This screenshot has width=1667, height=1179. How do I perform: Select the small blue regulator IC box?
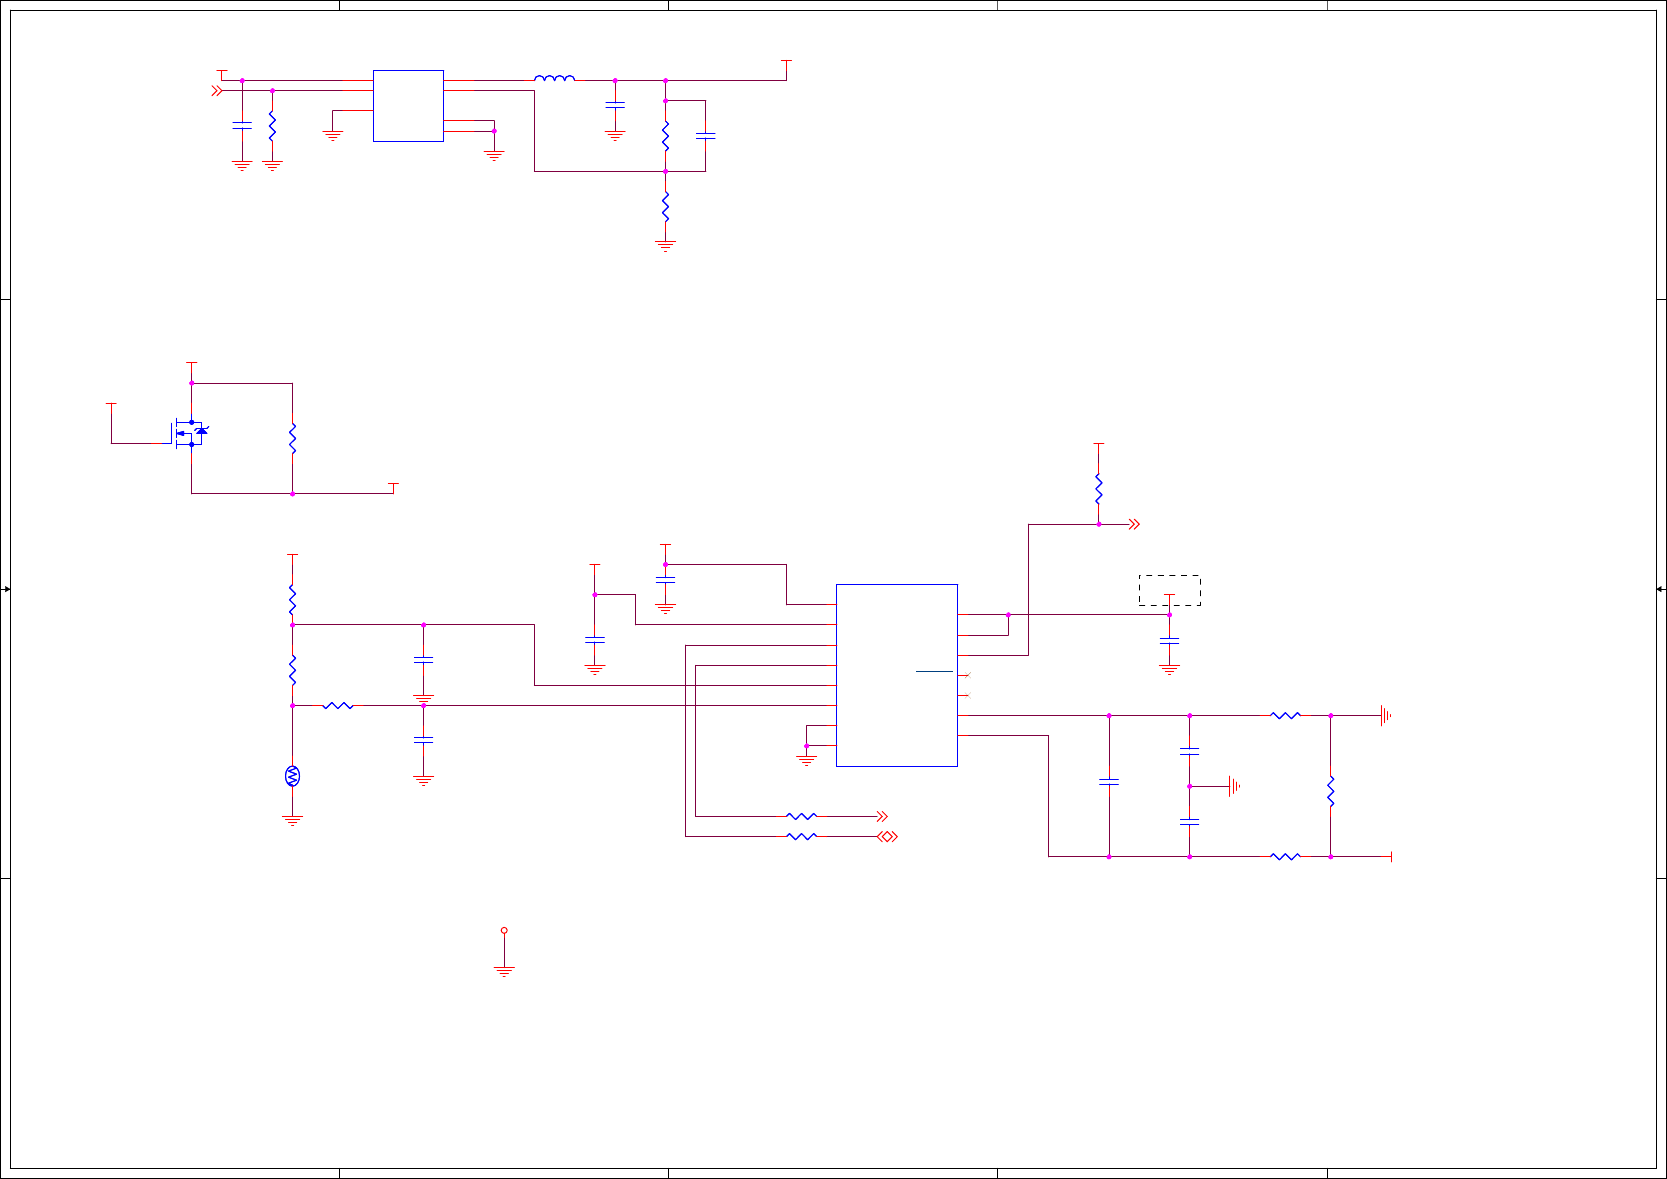tap(408, 106)
